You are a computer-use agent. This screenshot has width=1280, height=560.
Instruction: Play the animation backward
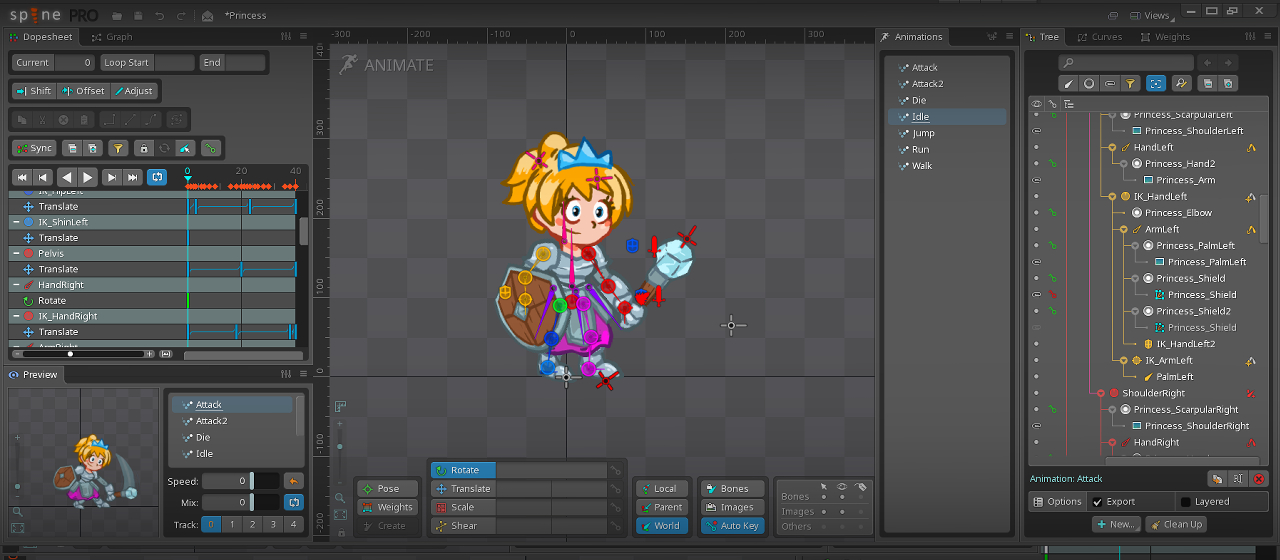point(66,177)
